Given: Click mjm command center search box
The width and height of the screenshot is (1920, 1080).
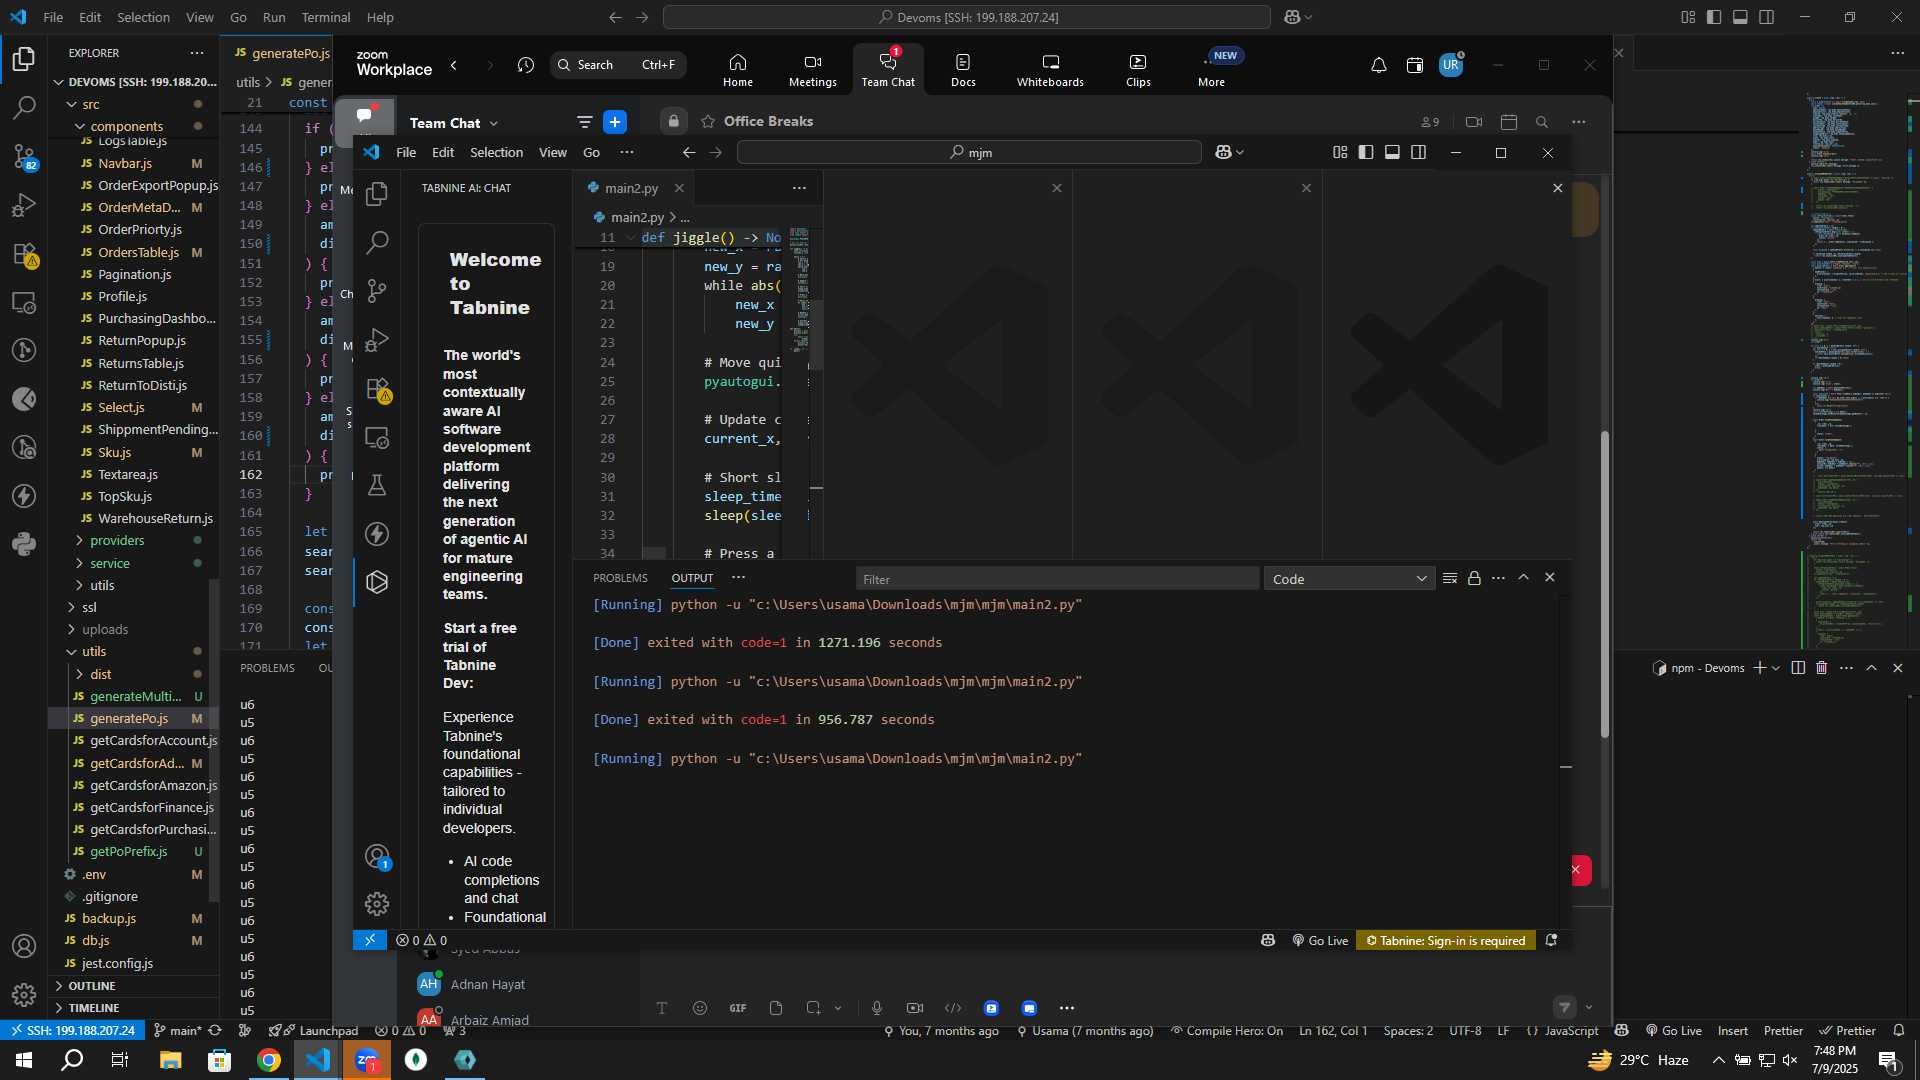Looking at the screenshot, I should point(969,152).
